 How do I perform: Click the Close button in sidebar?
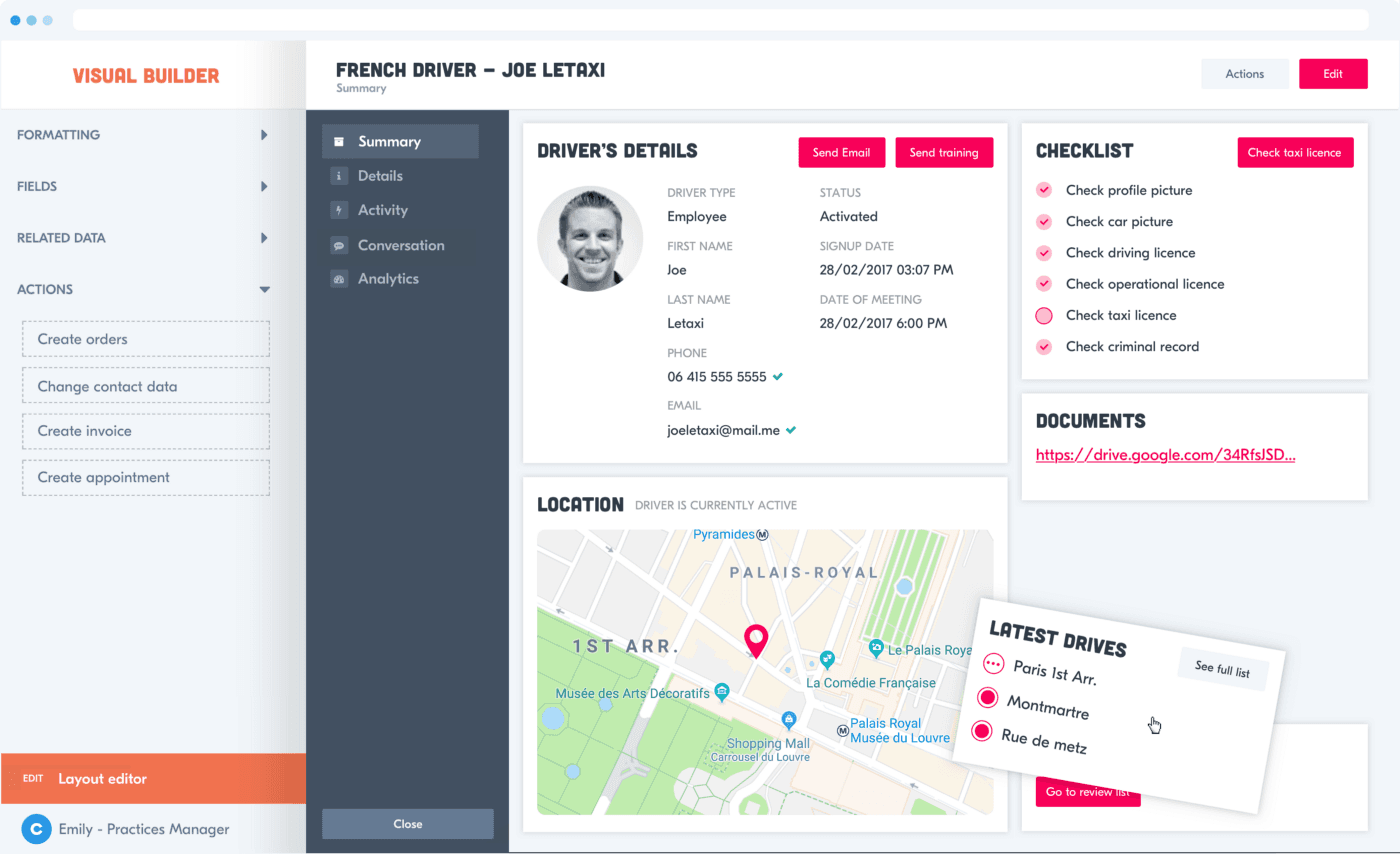408,824
